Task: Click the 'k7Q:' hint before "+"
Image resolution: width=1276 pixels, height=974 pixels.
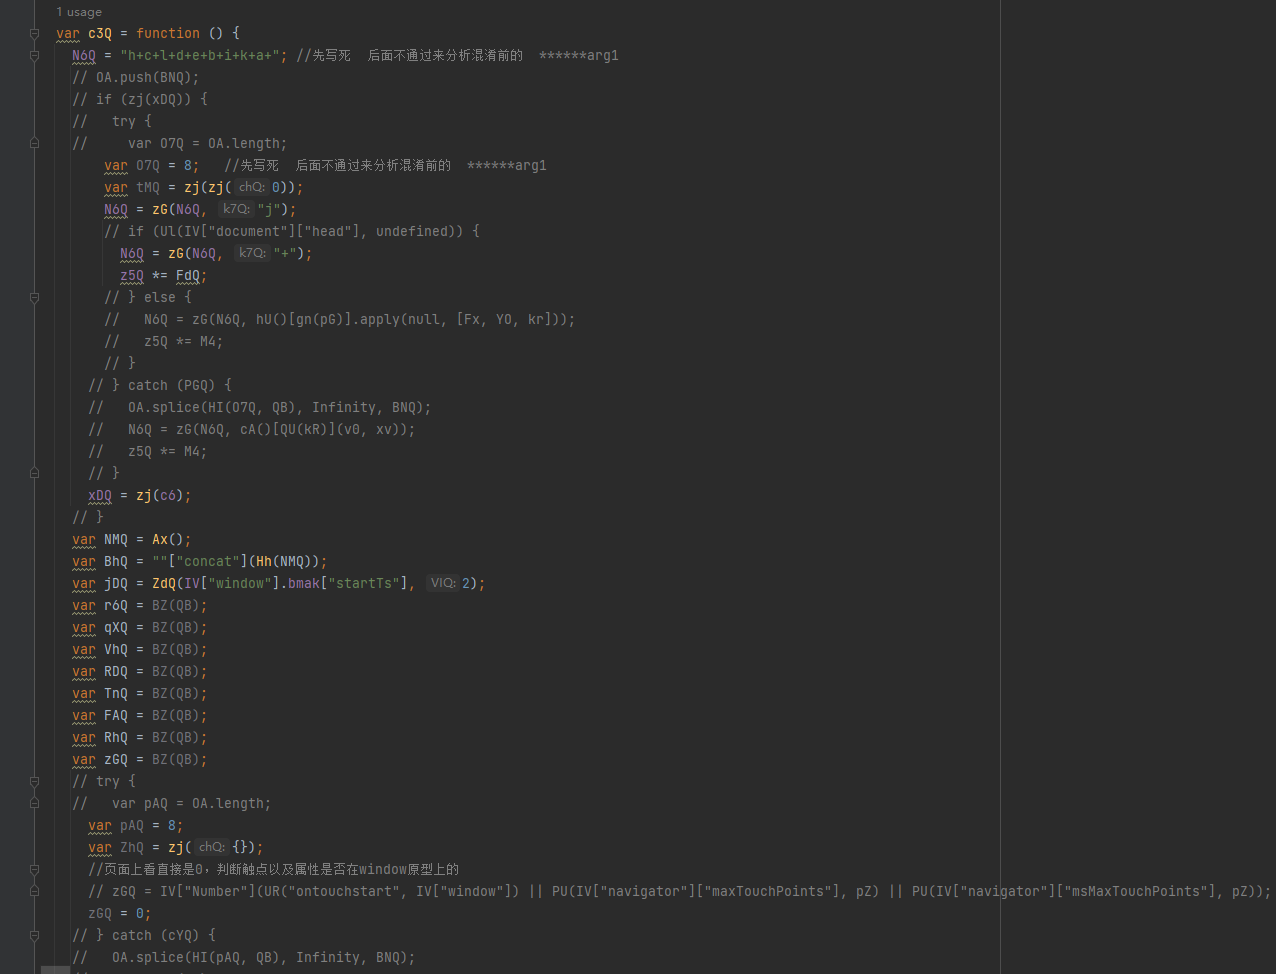Action: (253, 253)
